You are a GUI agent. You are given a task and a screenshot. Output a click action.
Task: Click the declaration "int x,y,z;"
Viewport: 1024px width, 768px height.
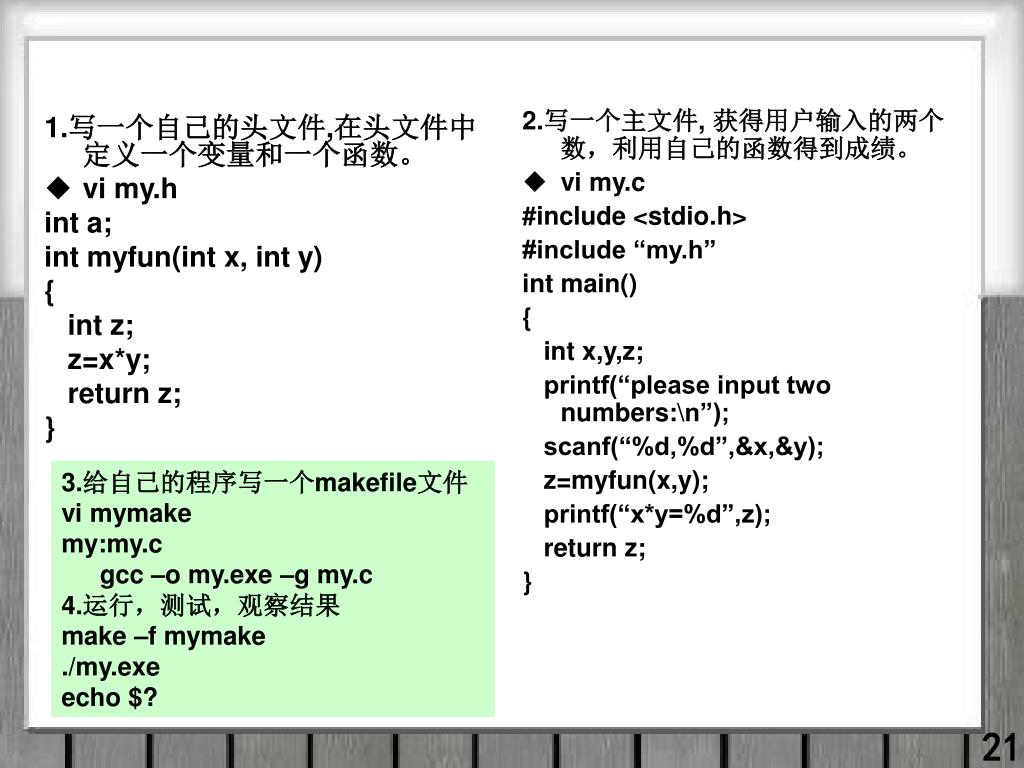pos(594,352)
